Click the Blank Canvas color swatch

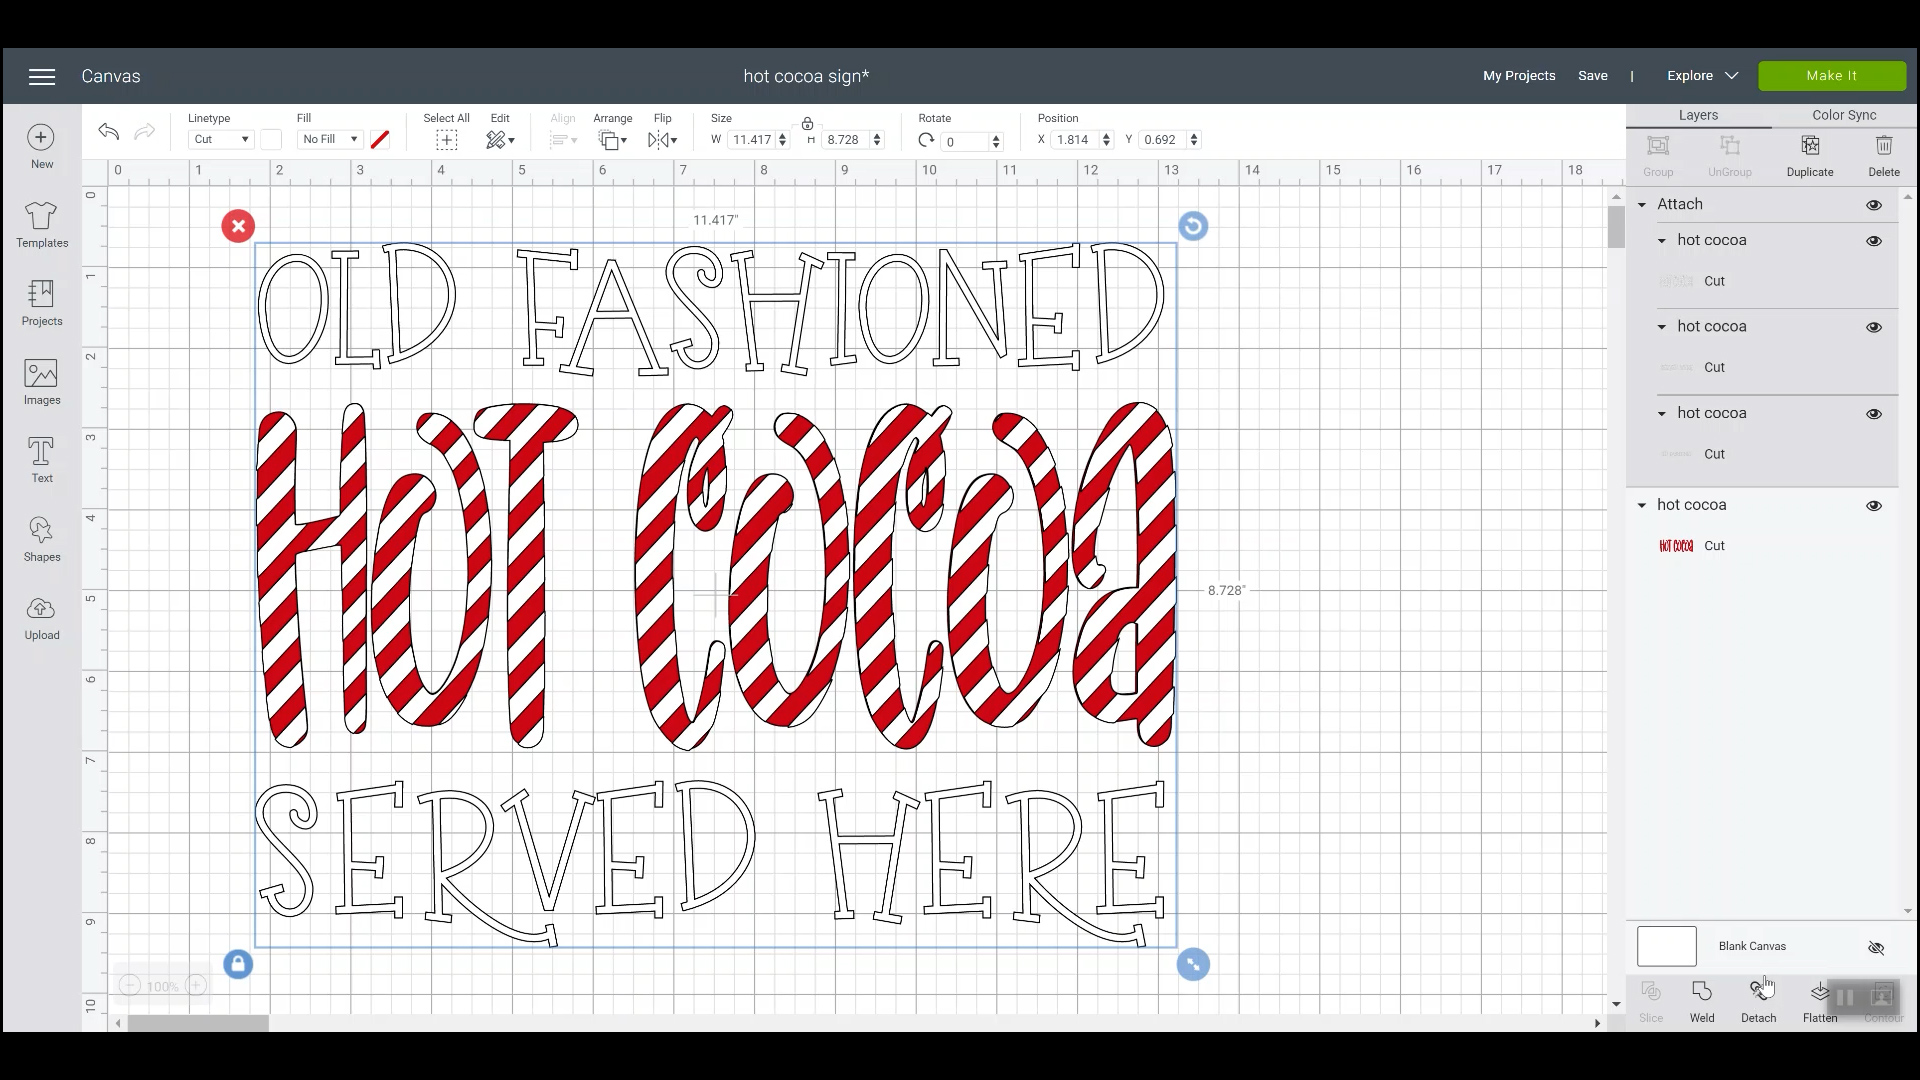[x=1665, y=945]
